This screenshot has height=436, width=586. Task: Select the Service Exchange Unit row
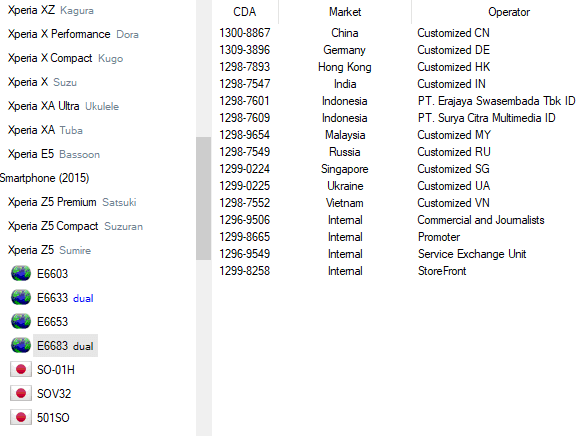click(399, 254)
